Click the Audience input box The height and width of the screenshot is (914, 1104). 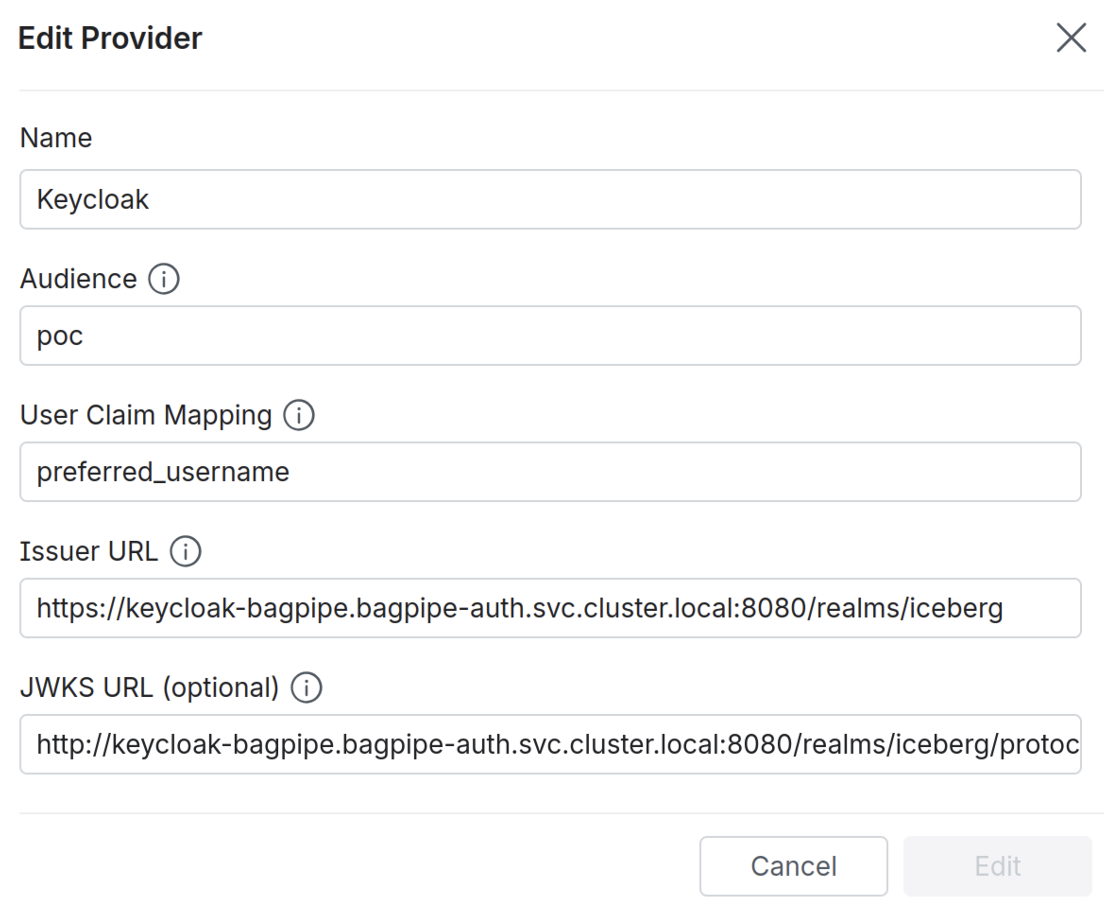550,335
